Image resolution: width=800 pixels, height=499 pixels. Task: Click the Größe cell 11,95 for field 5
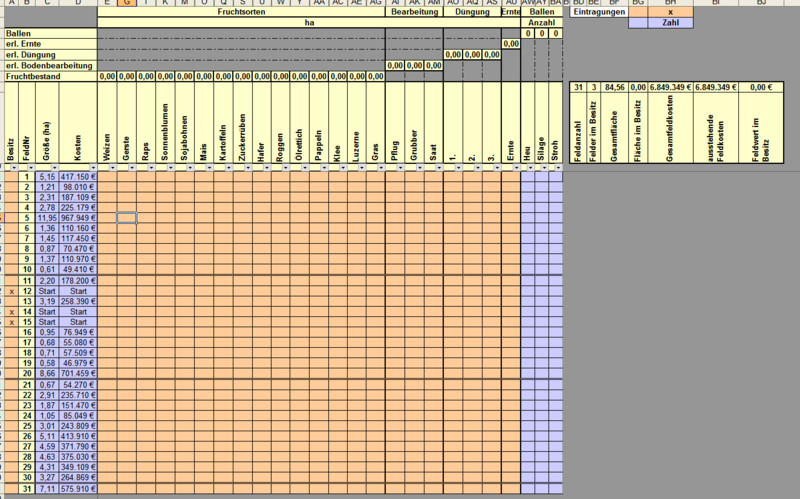(x=46, y=217)
